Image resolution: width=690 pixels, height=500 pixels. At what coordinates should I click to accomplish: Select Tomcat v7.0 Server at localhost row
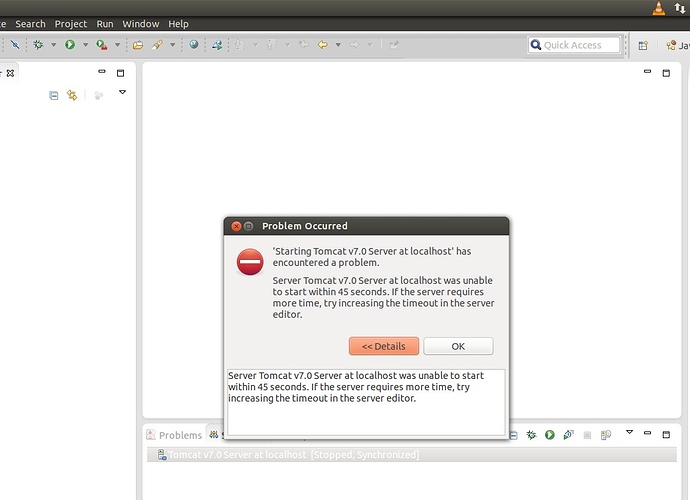coord(411,455)
